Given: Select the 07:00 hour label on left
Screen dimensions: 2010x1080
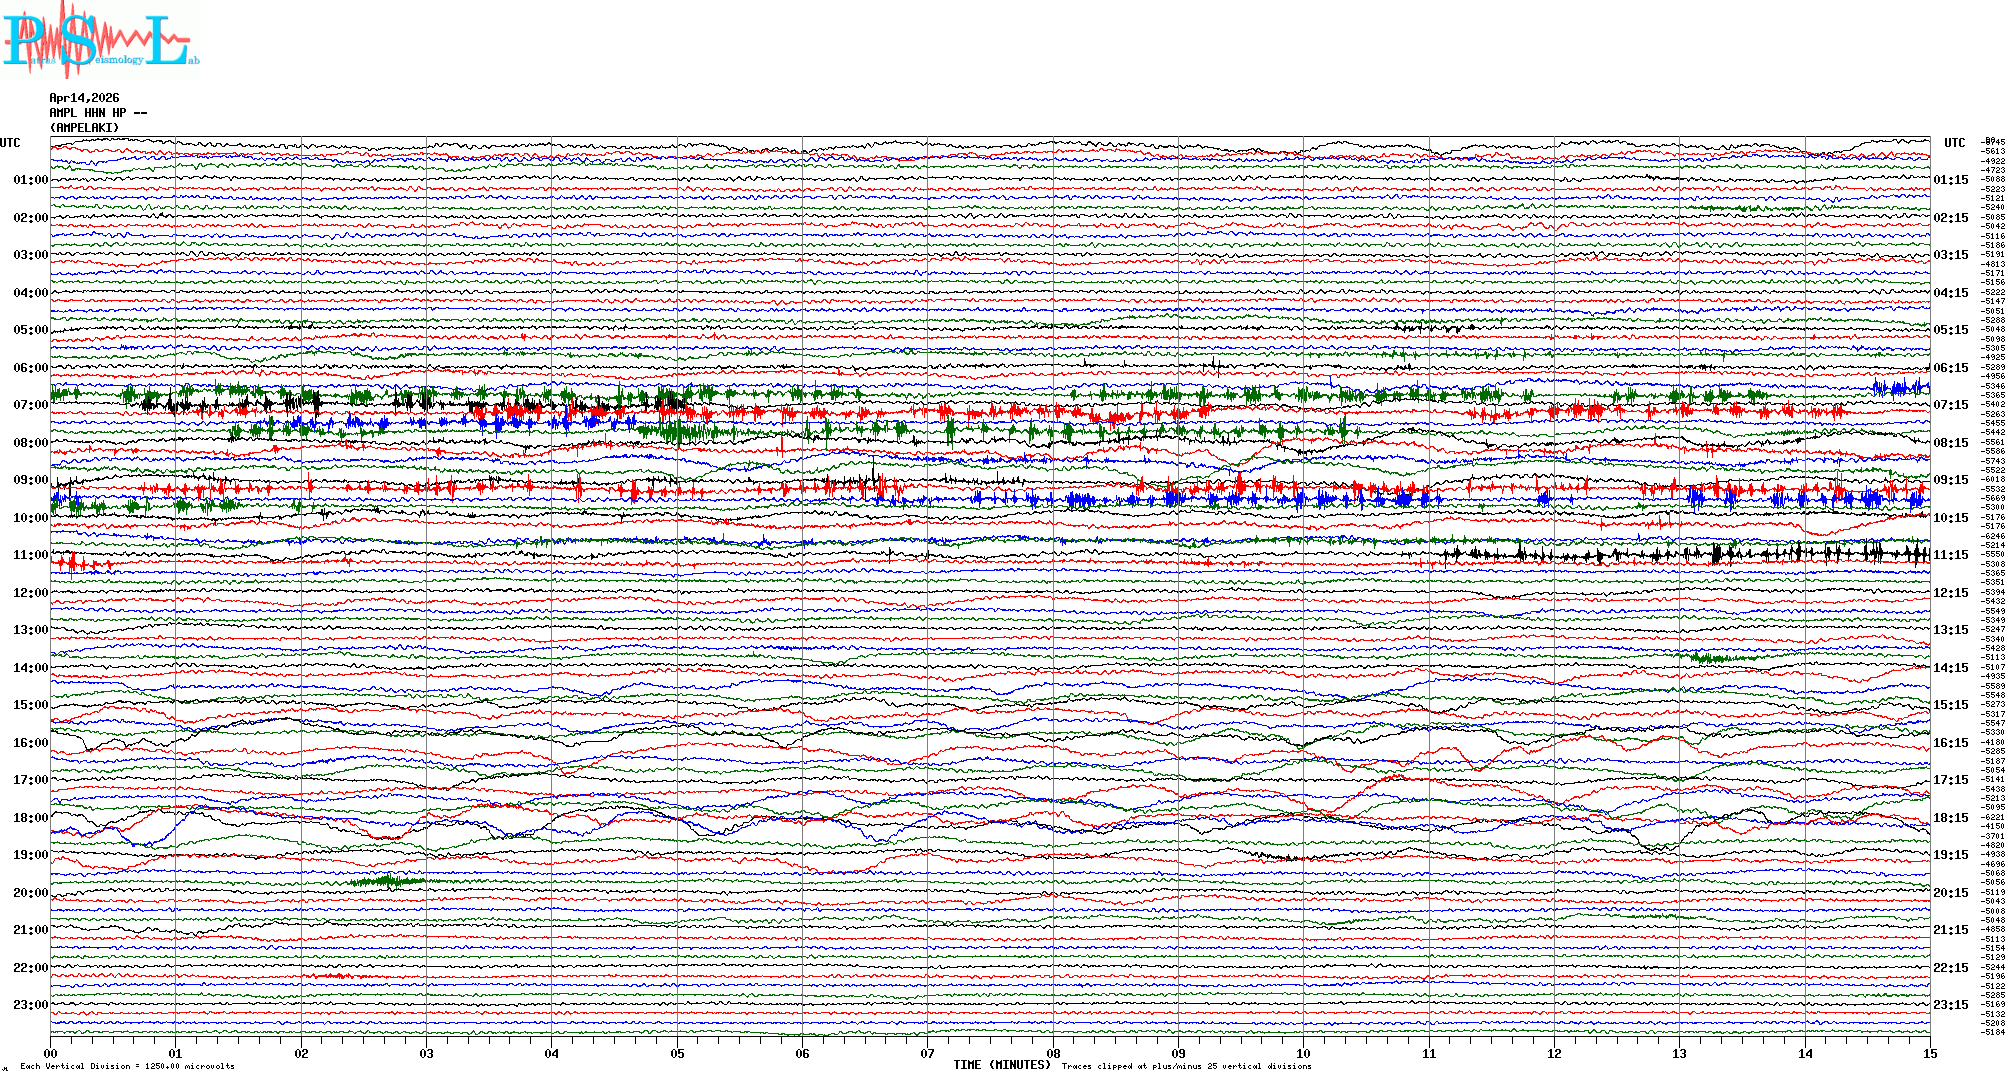Looking at the screenshot, I should (x=30, y=405).
